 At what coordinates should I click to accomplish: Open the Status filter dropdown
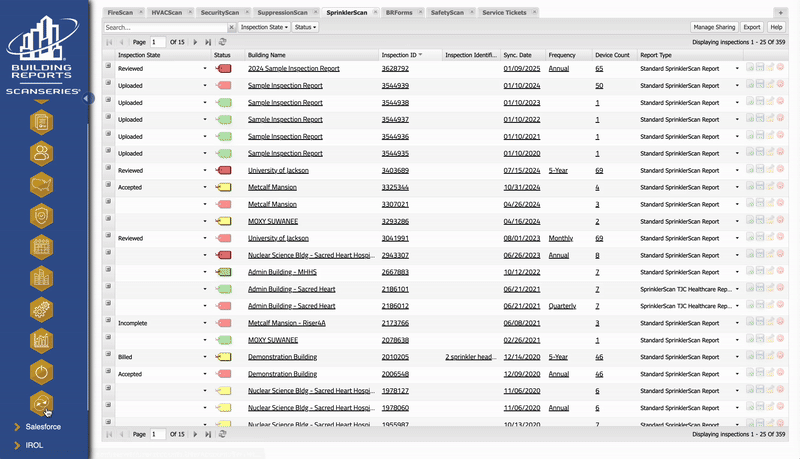click(306, 27)
